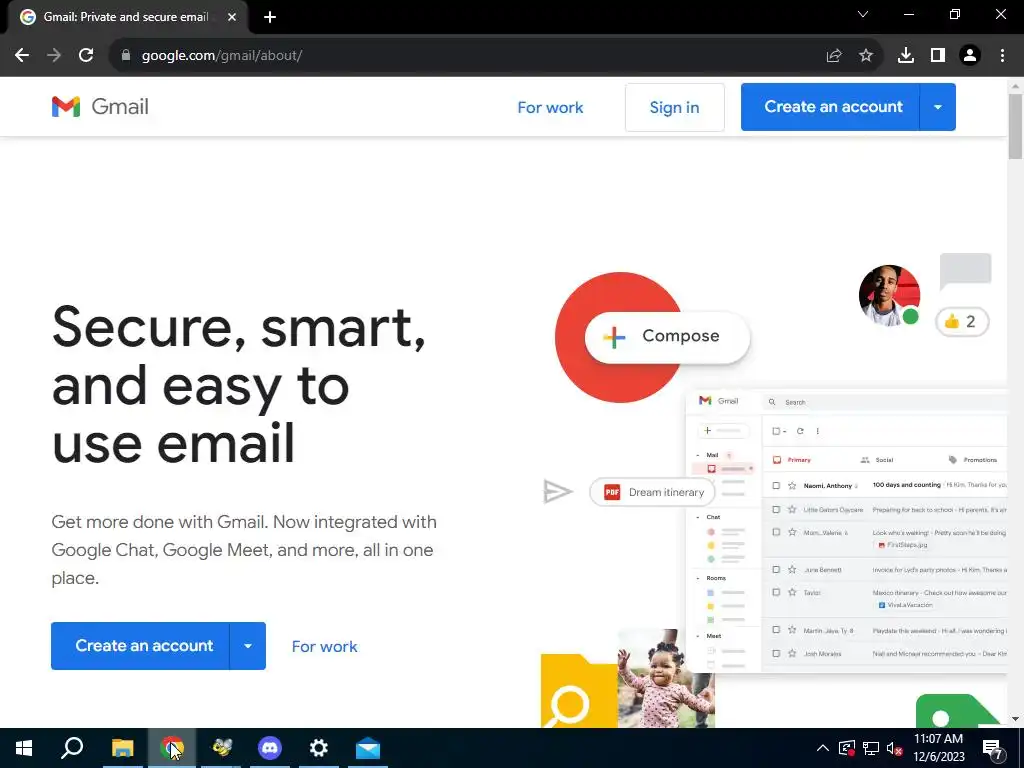Click the scrollbar down arrow
Screen dimensions: 1024x768
[1015, 719]
